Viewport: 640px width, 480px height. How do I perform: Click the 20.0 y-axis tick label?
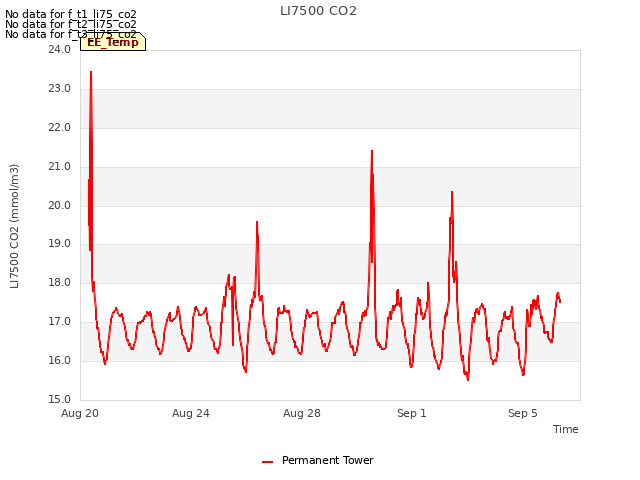coord(60,205)
